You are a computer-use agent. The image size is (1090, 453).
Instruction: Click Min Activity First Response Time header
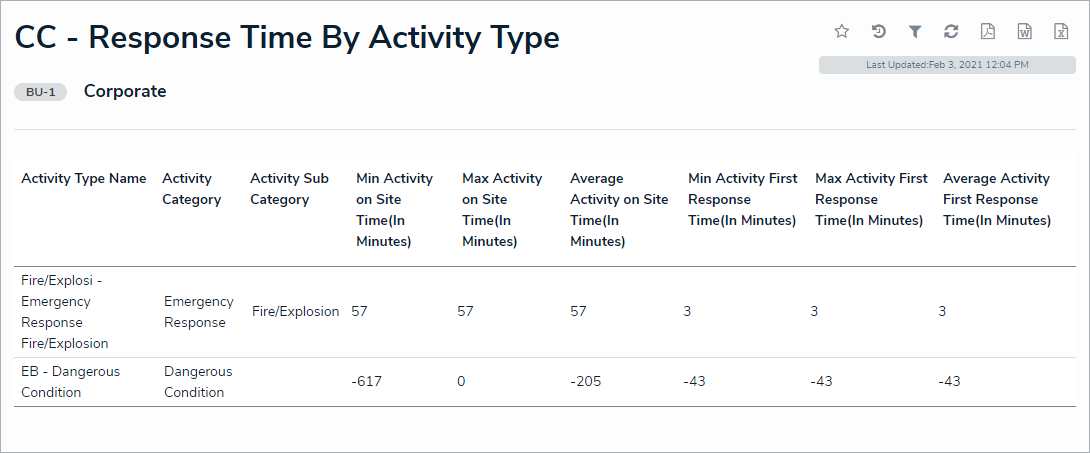[742, 199]
